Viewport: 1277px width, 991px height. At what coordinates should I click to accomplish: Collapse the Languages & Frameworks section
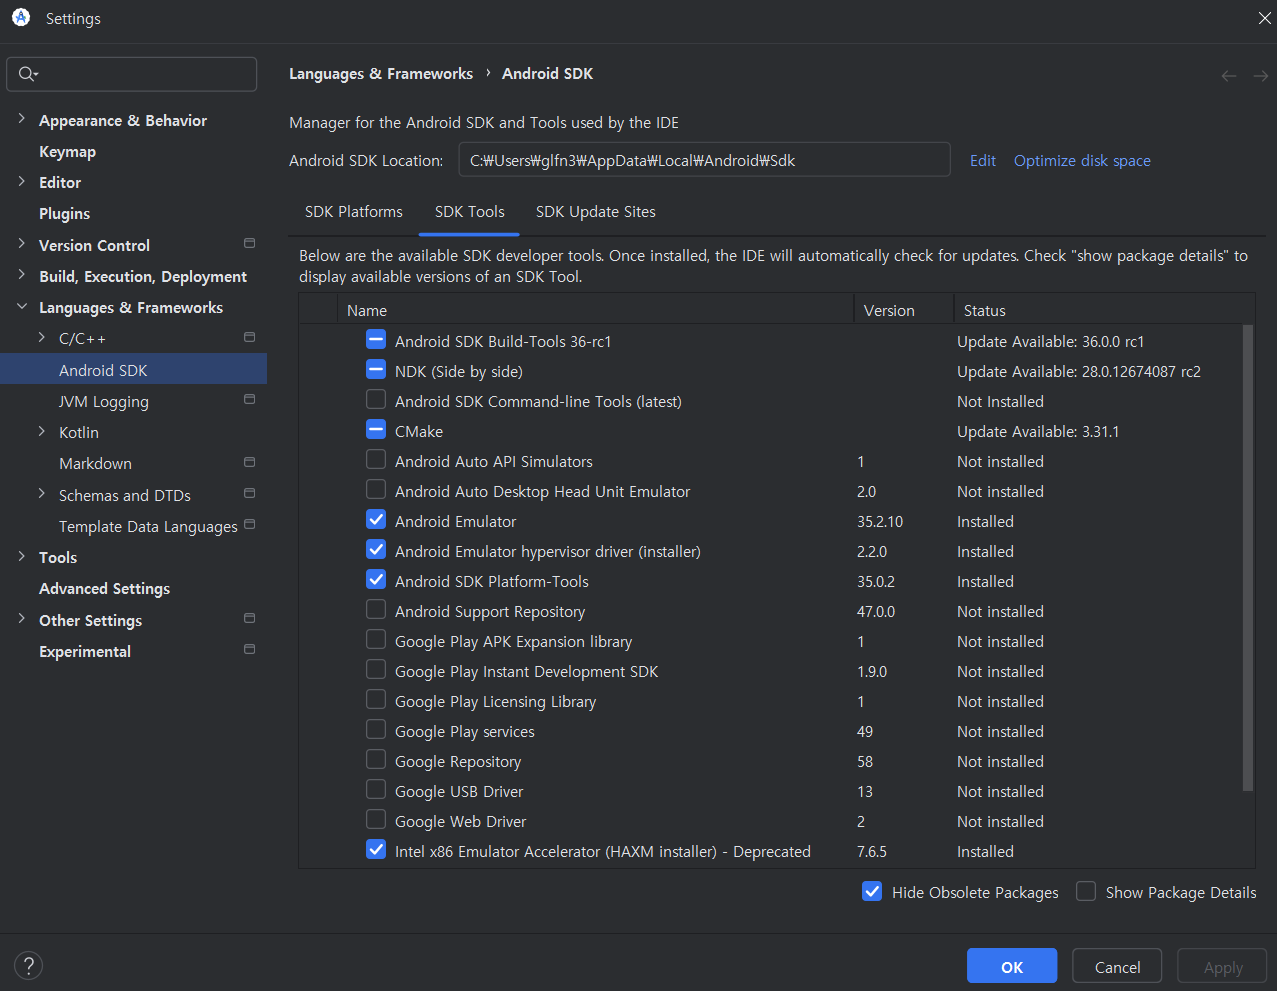coord(22,307)
